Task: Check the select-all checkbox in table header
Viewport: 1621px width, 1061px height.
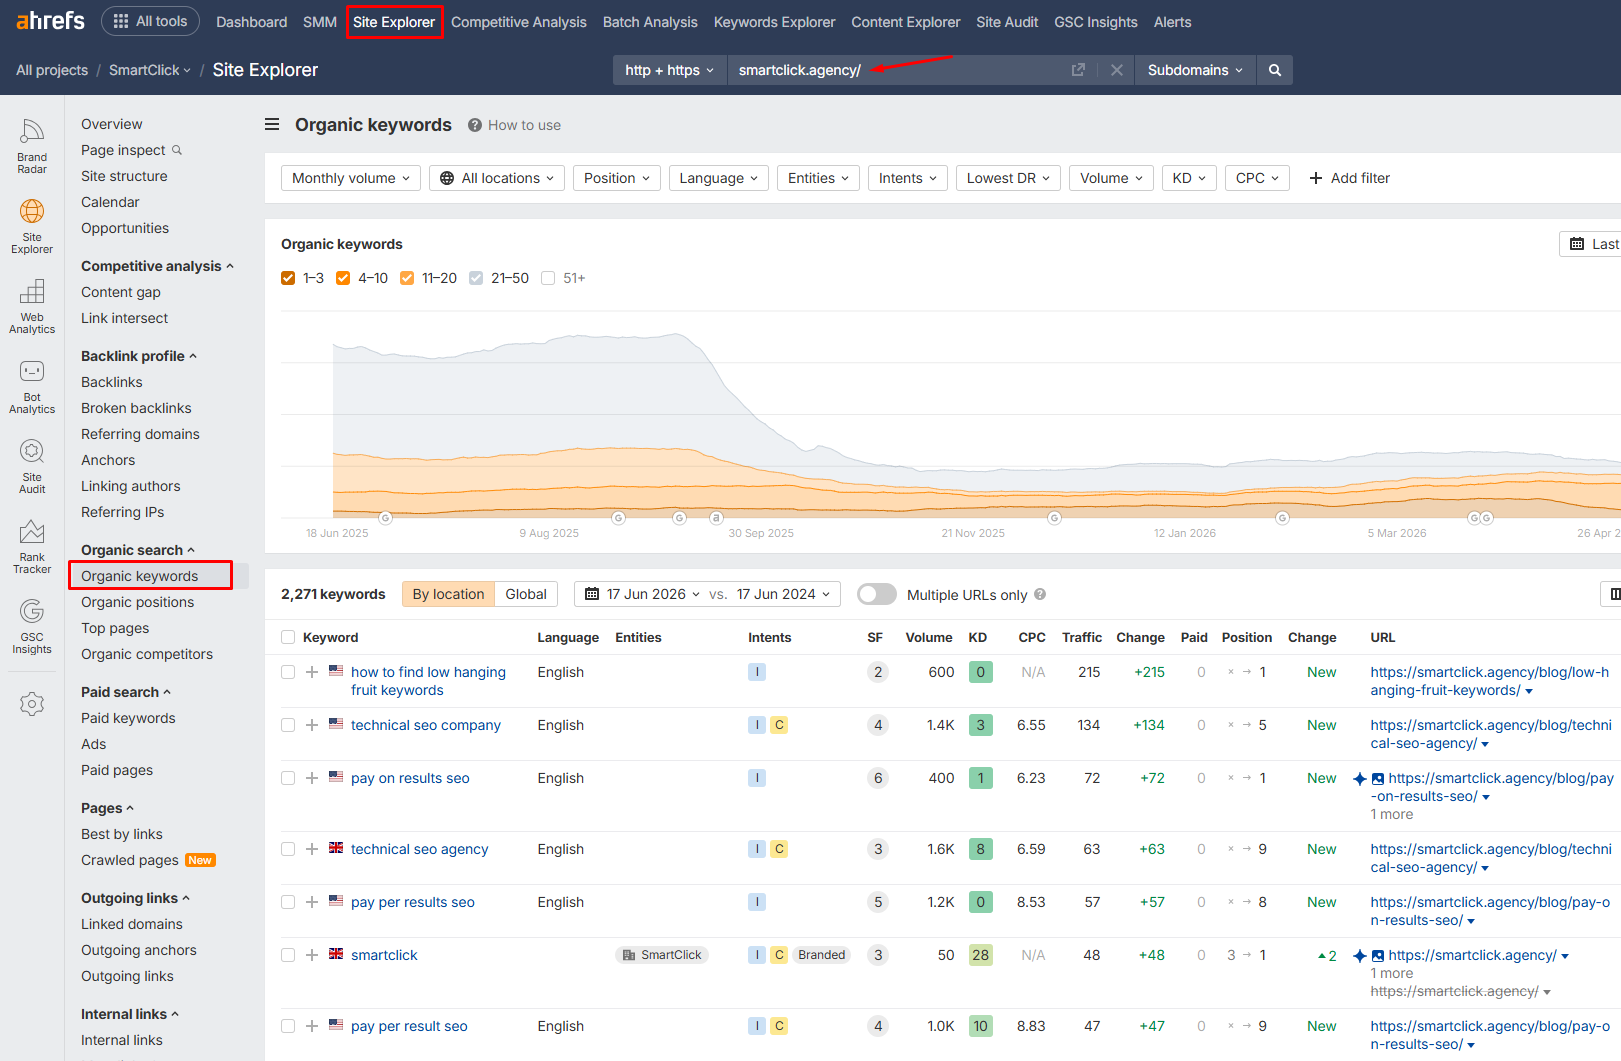Action: 288,637
